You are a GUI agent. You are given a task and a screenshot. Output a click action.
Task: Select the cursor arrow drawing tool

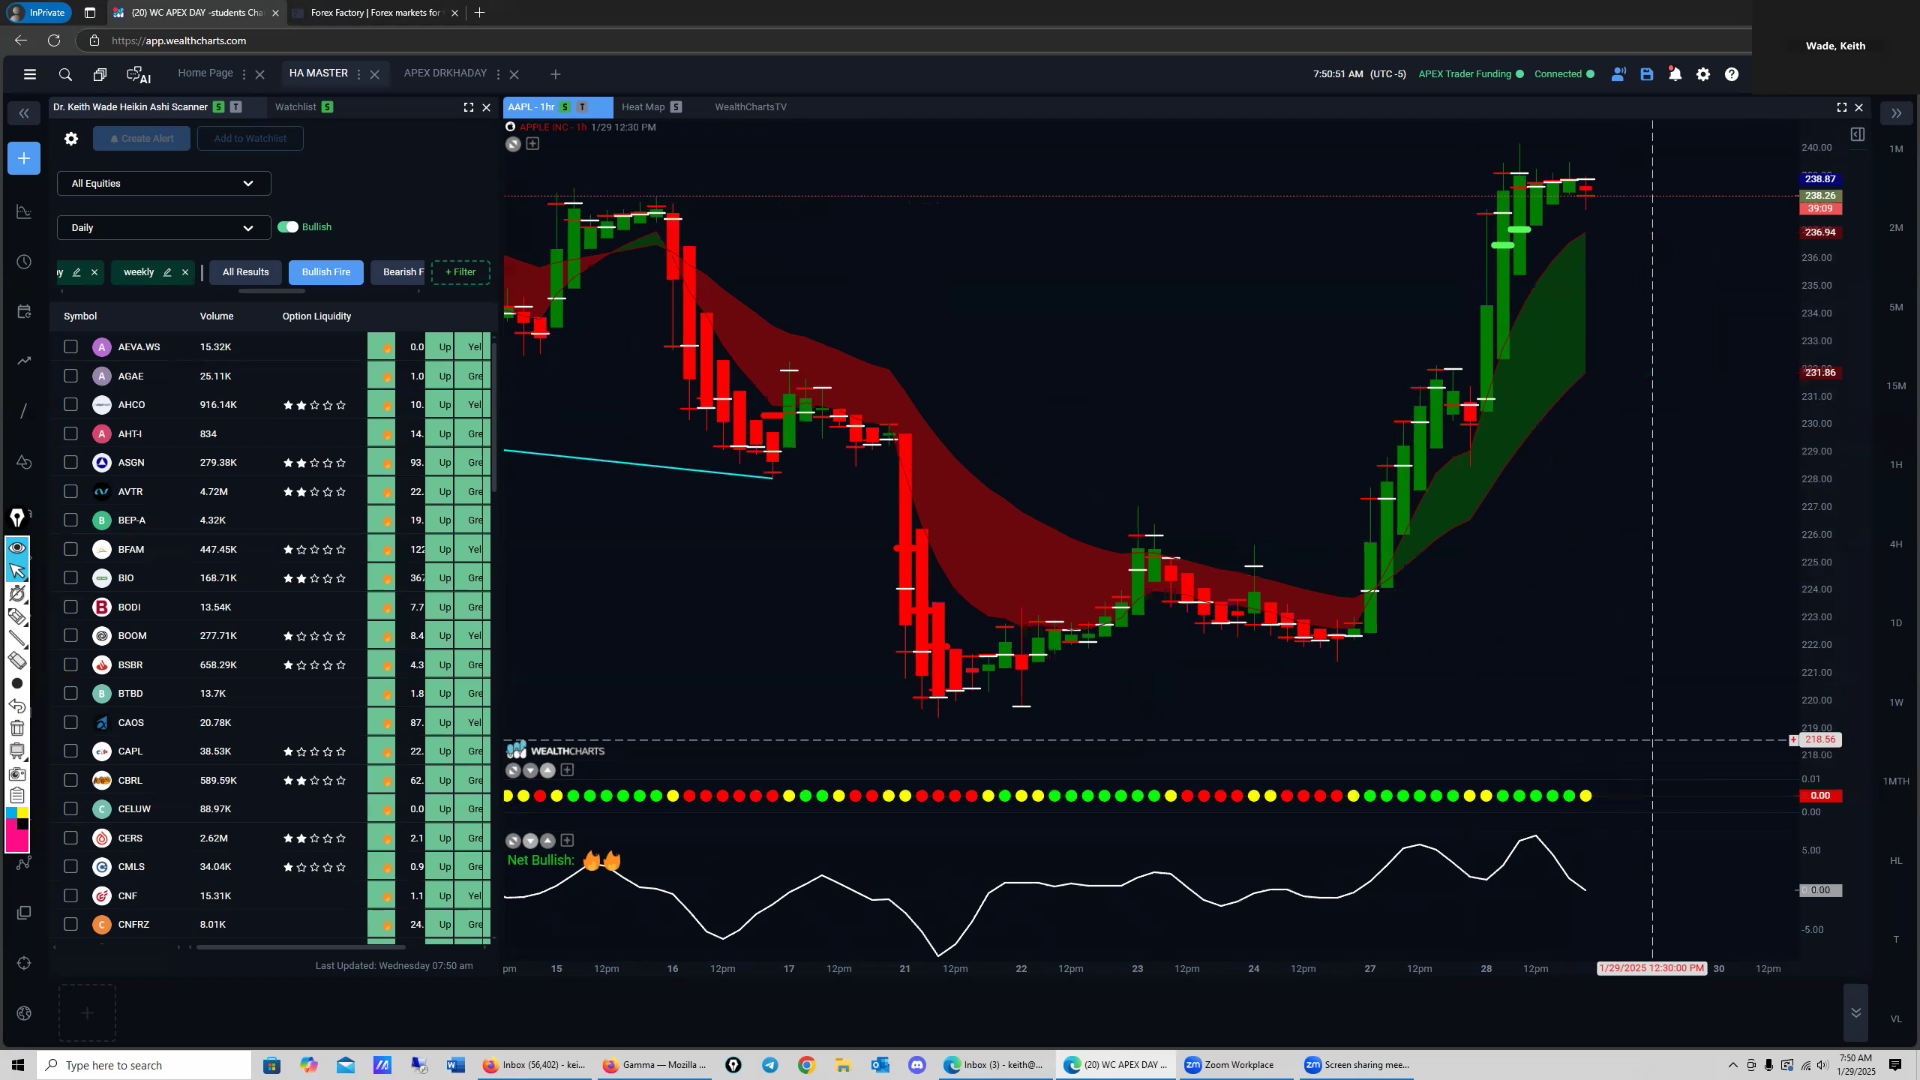pos(17,571)
